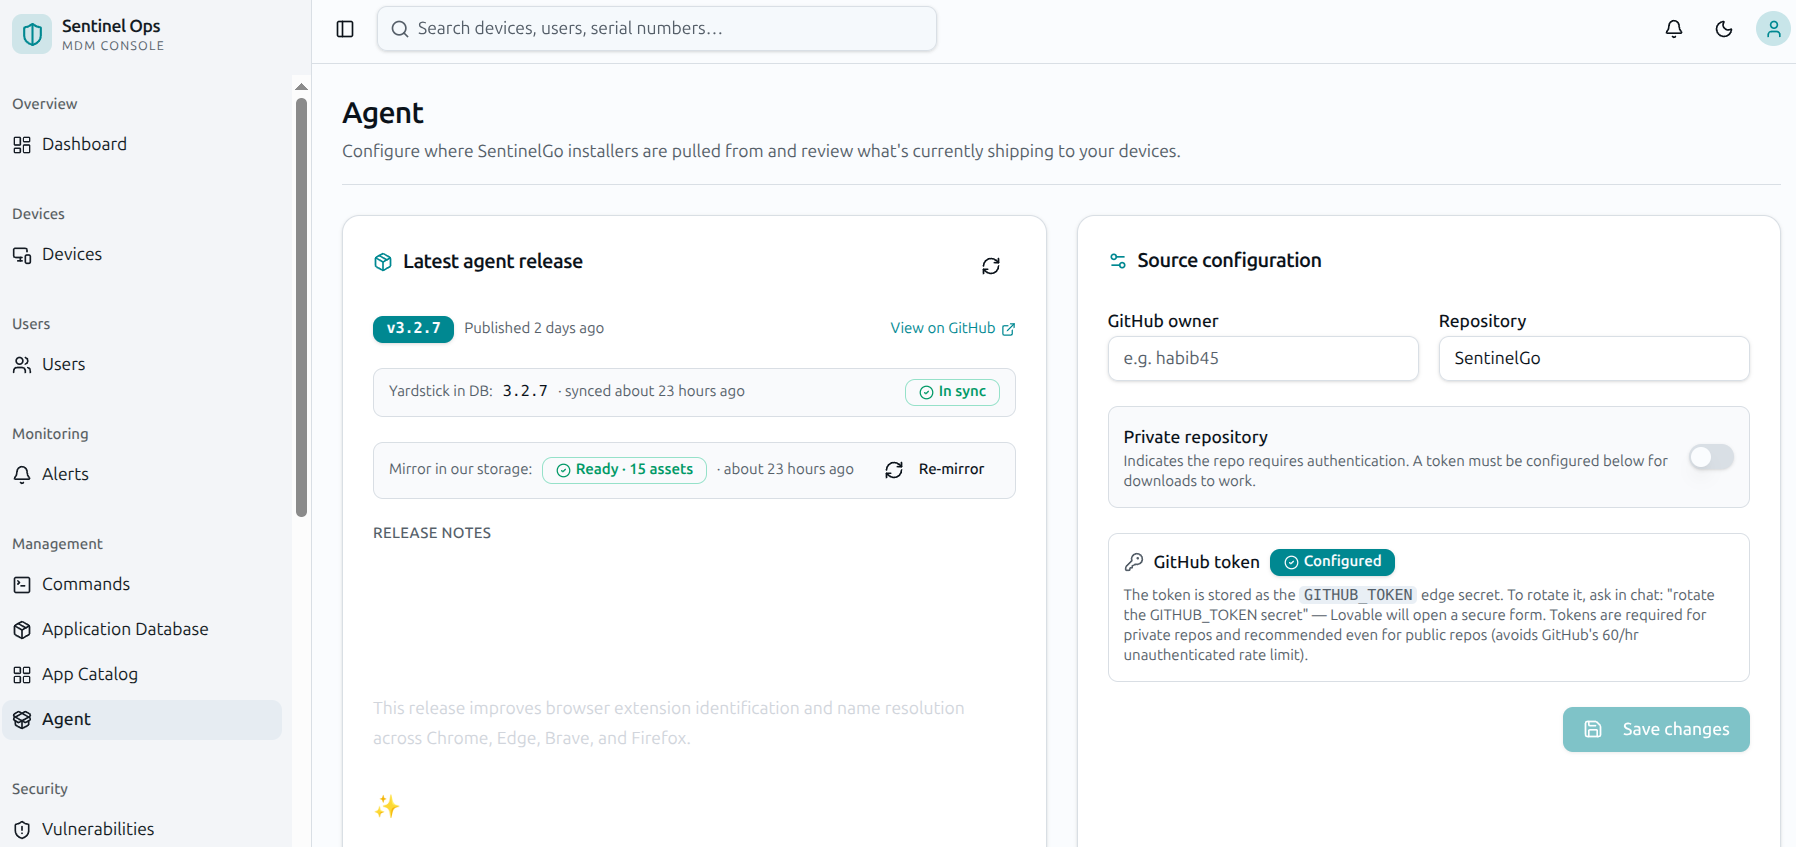Click the sparkles emoji in release notes

pos(387,806)
